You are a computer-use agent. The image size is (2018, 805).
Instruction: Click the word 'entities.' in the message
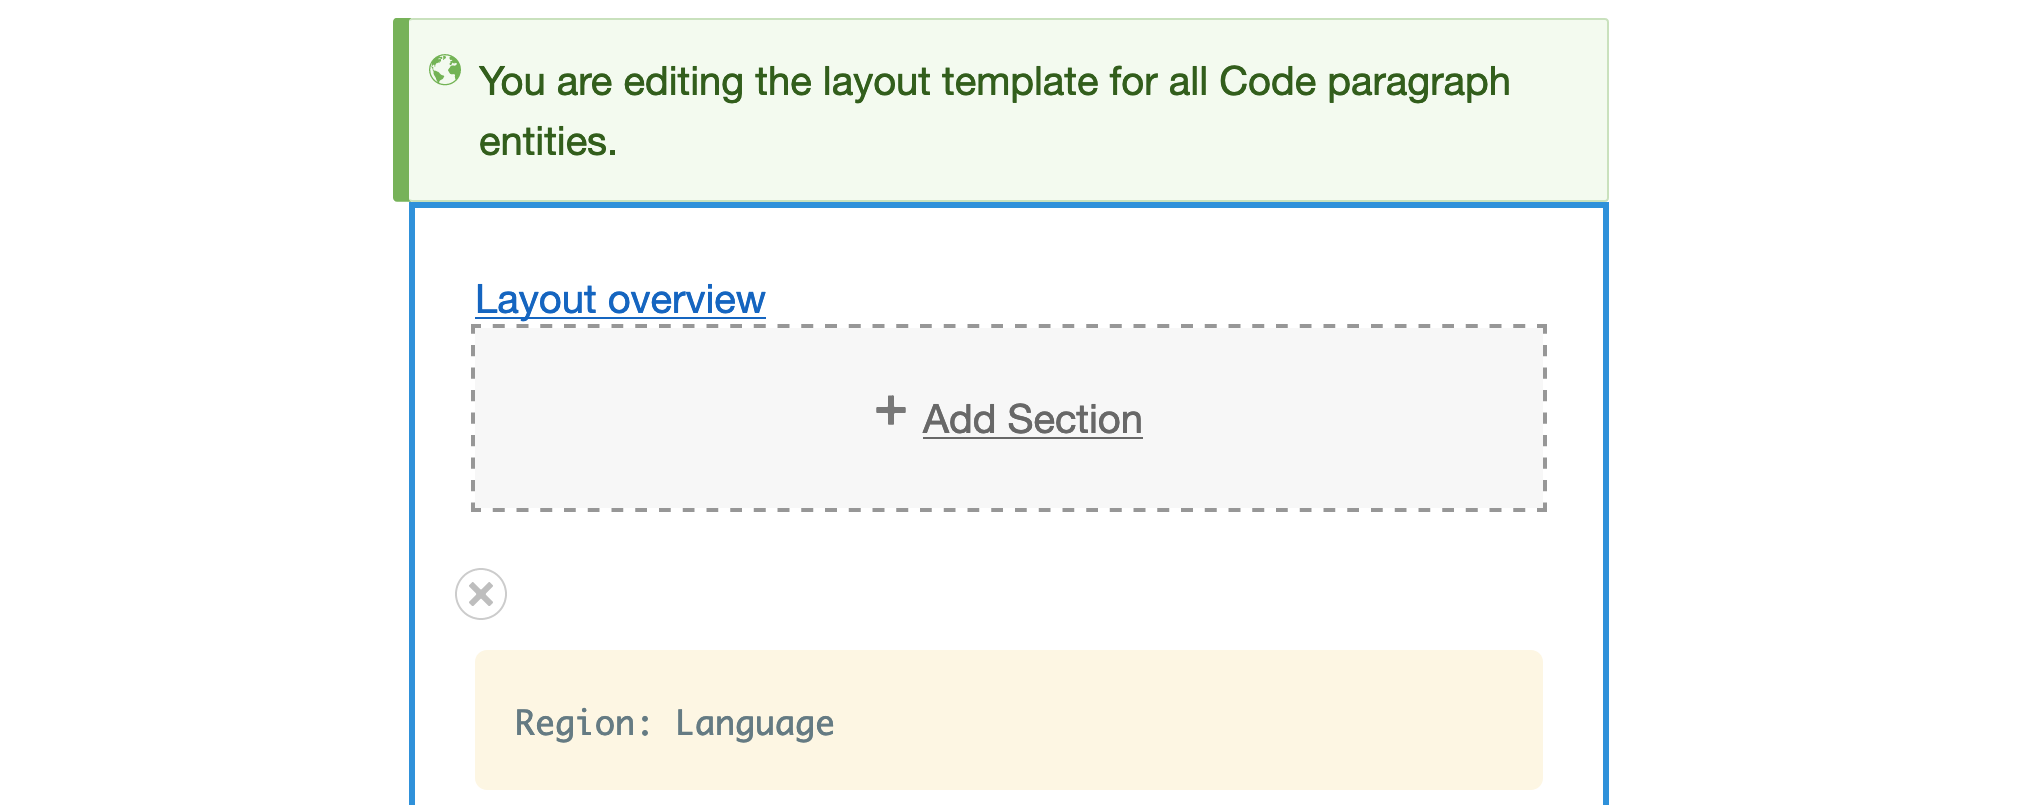point(548,142)
